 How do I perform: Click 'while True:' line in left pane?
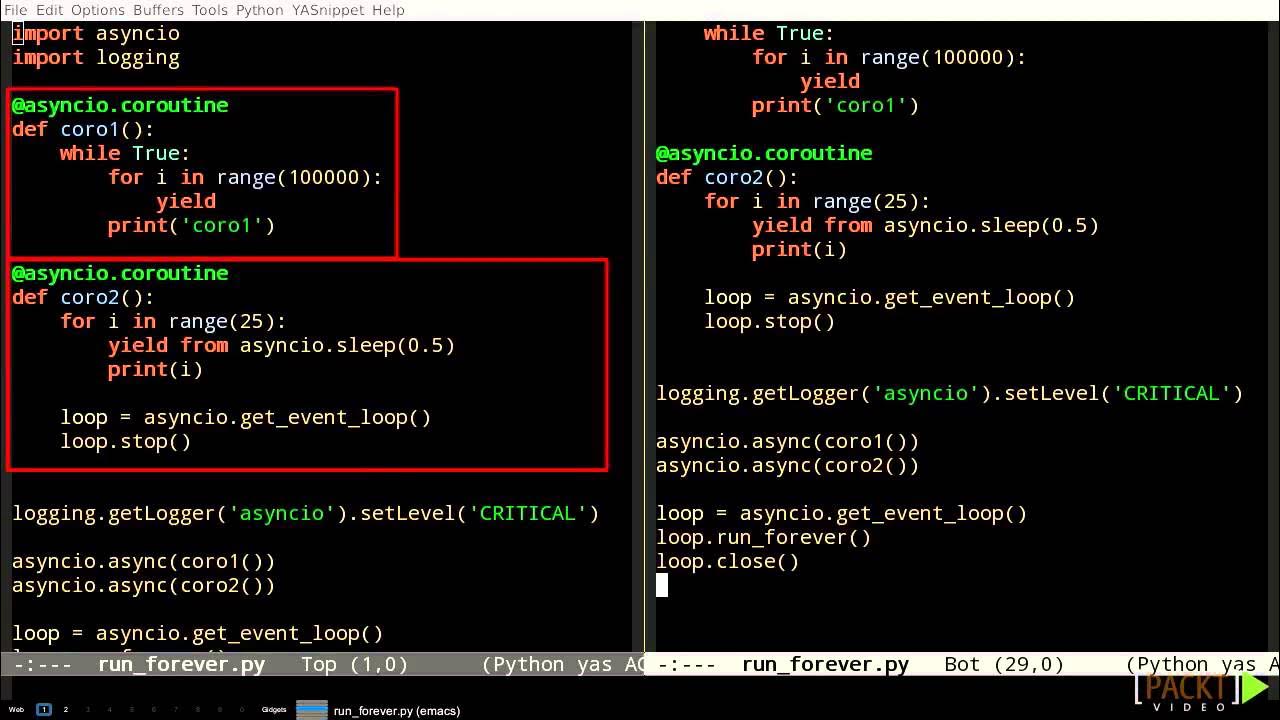[125, 153]
